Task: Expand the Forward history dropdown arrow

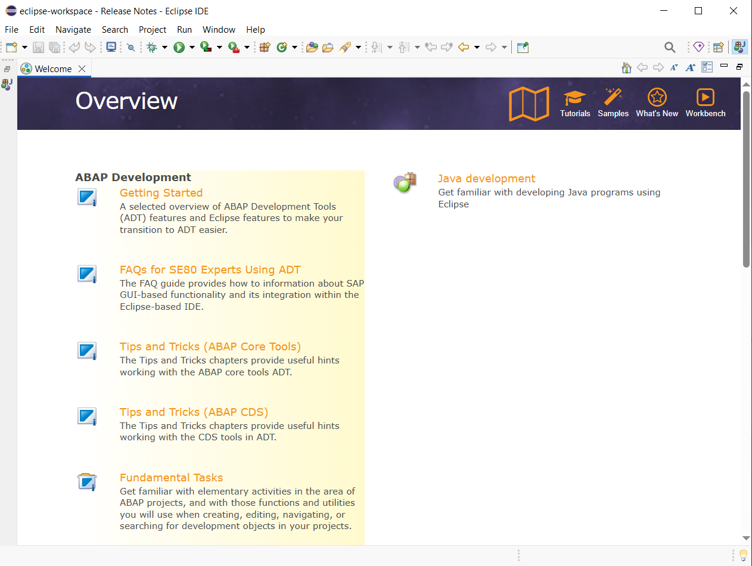Action: 504,47
